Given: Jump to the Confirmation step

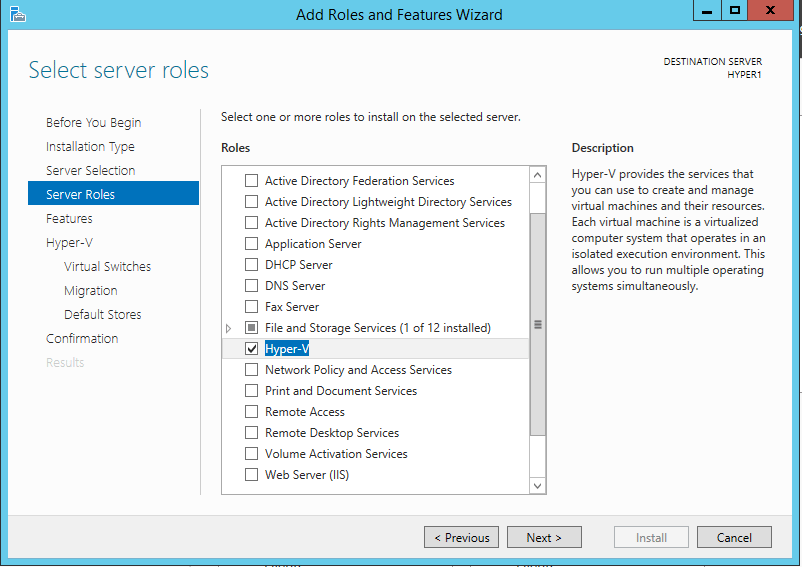Looking at the screenshot, I should point(82,338).
